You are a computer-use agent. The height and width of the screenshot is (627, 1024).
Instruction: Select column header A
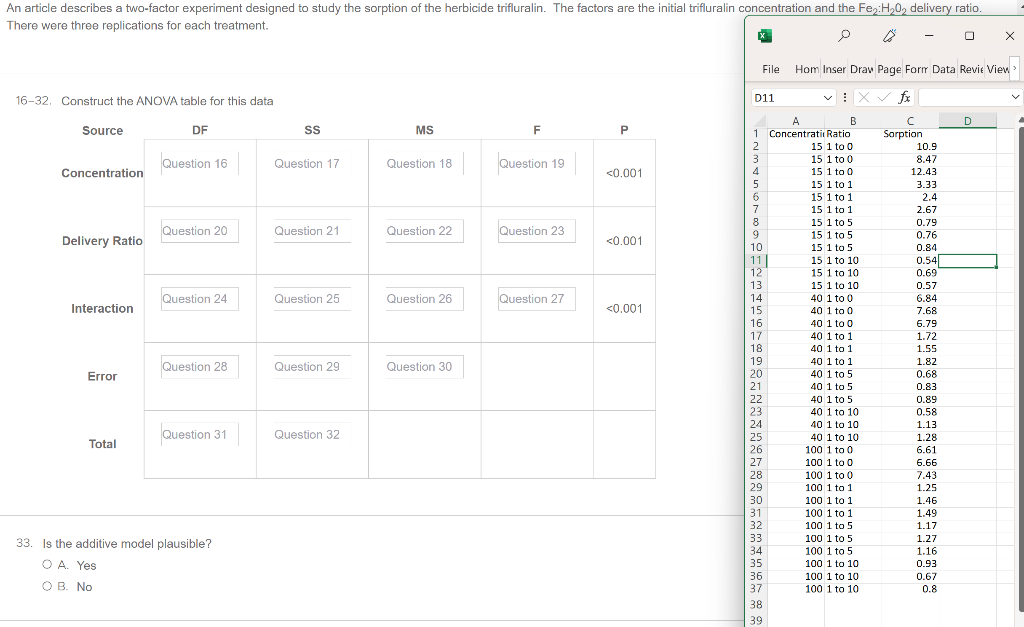[x=796, y=120]
